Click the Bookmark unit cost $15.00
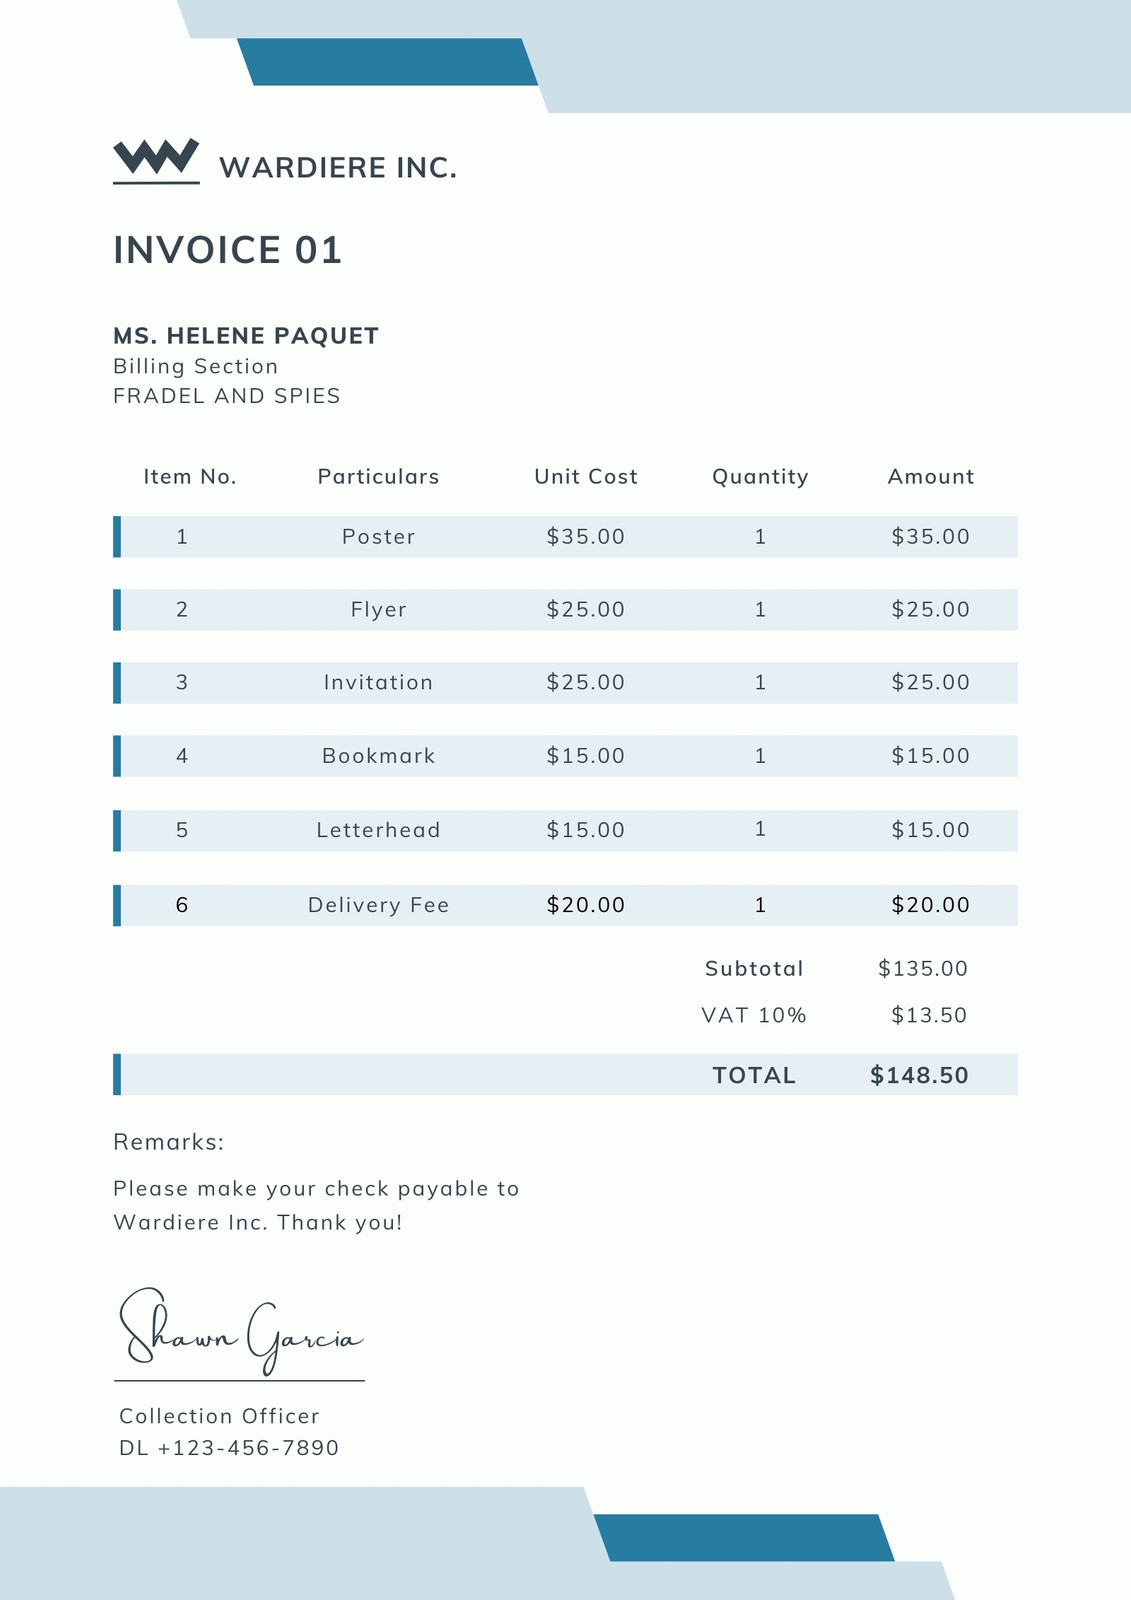The height and width of the screenshot is (1600, 1131). coord(586,756)
